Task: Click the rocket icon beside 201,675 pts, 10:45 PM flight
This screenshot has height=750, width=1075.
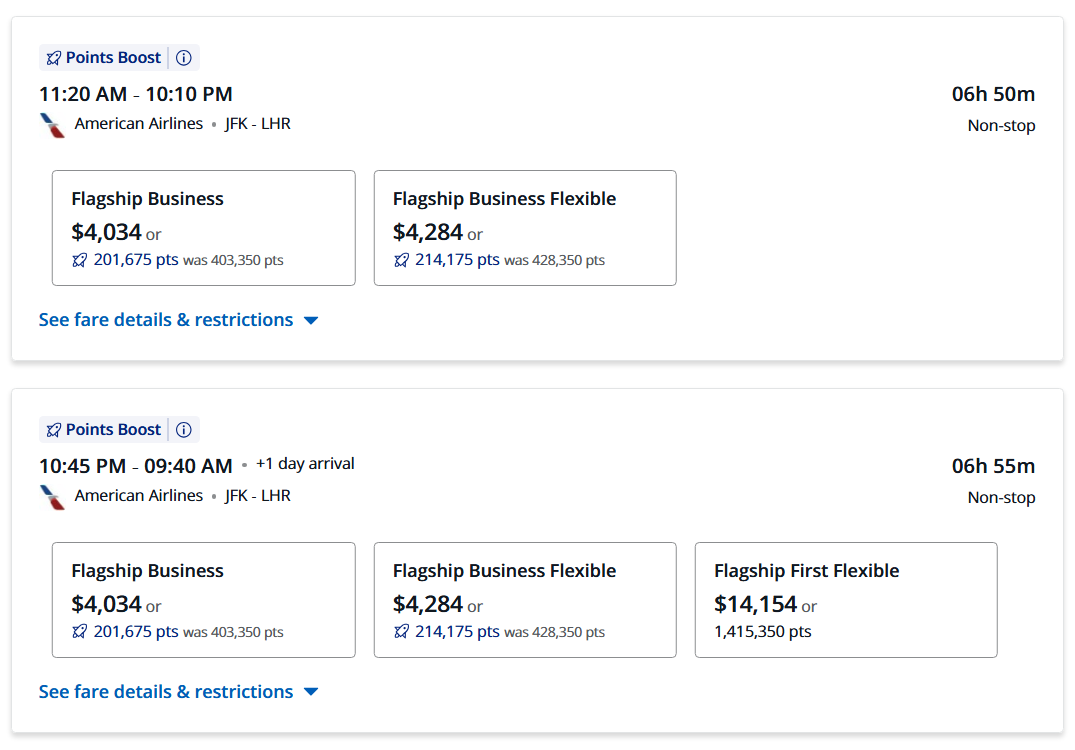Action: pyautogui.click(x=80, y=632)
